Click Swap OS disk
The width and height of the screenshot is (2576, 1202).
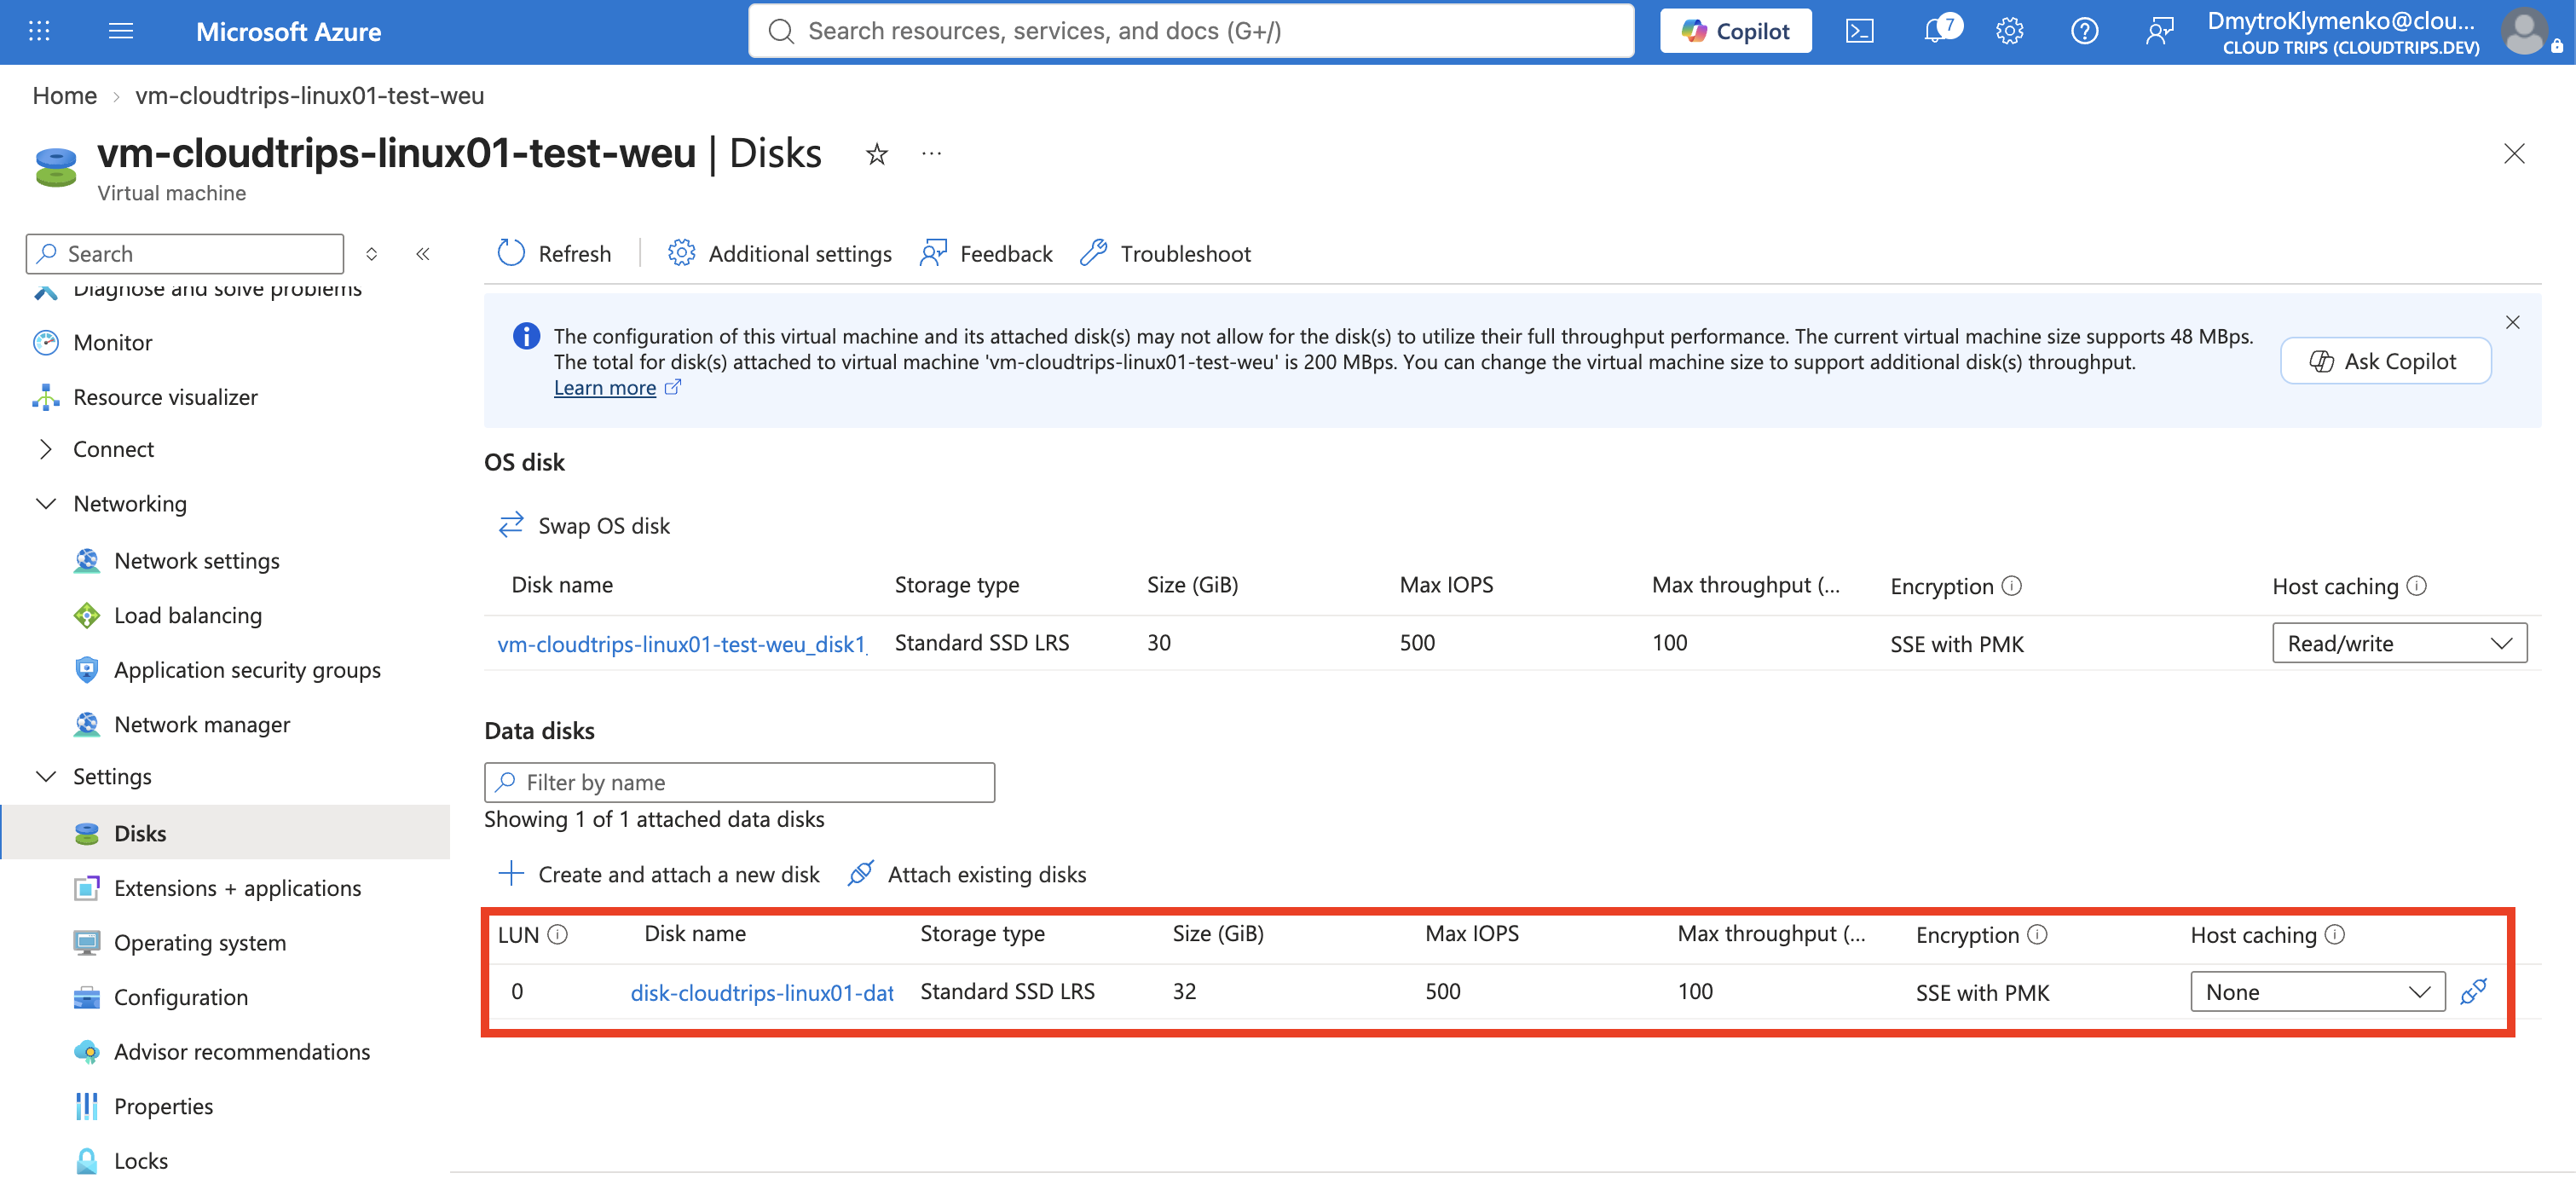click(584, 526)
